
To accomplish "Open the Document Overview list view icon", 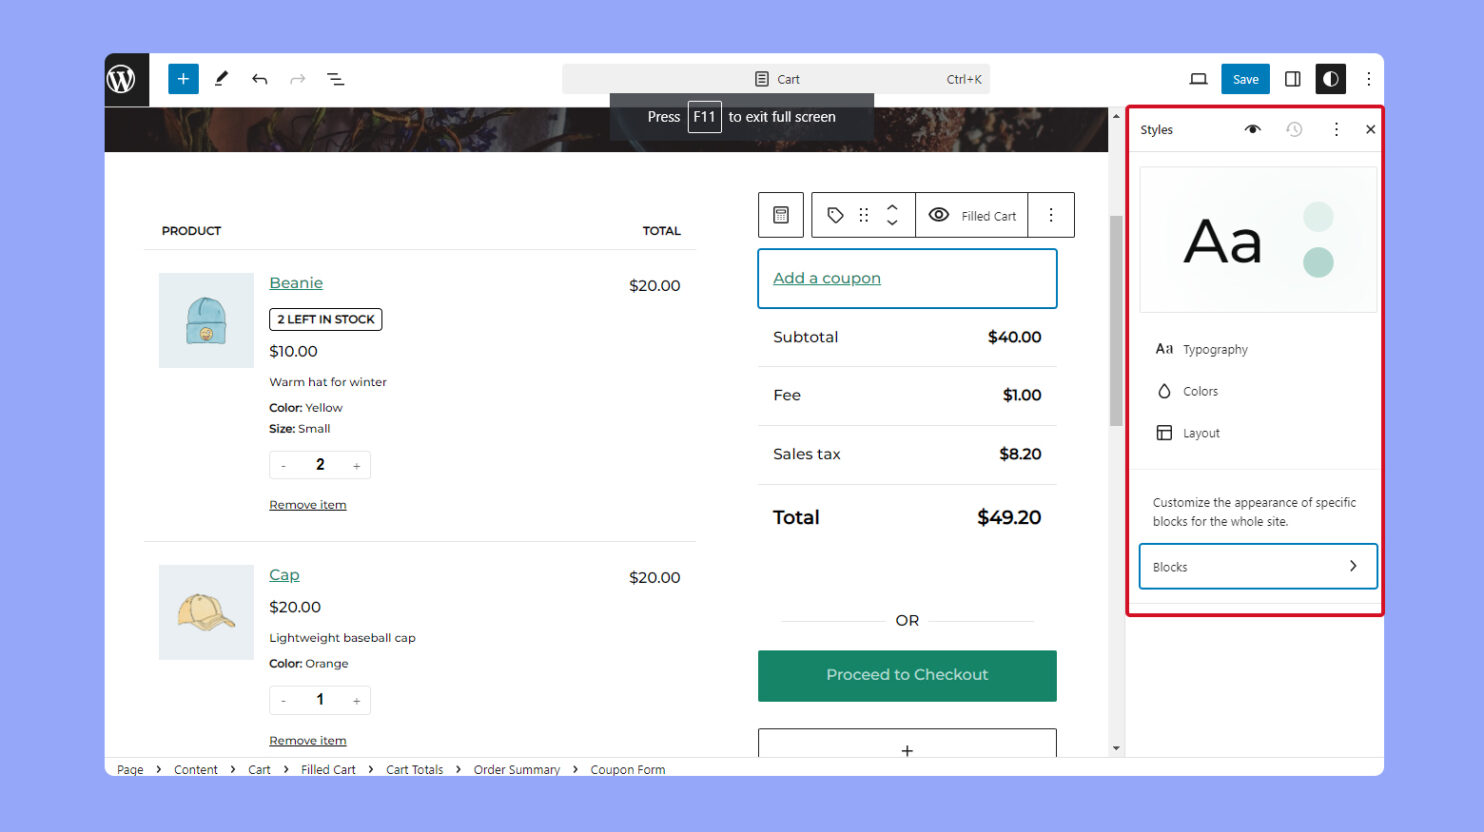I will pos(335,78).
